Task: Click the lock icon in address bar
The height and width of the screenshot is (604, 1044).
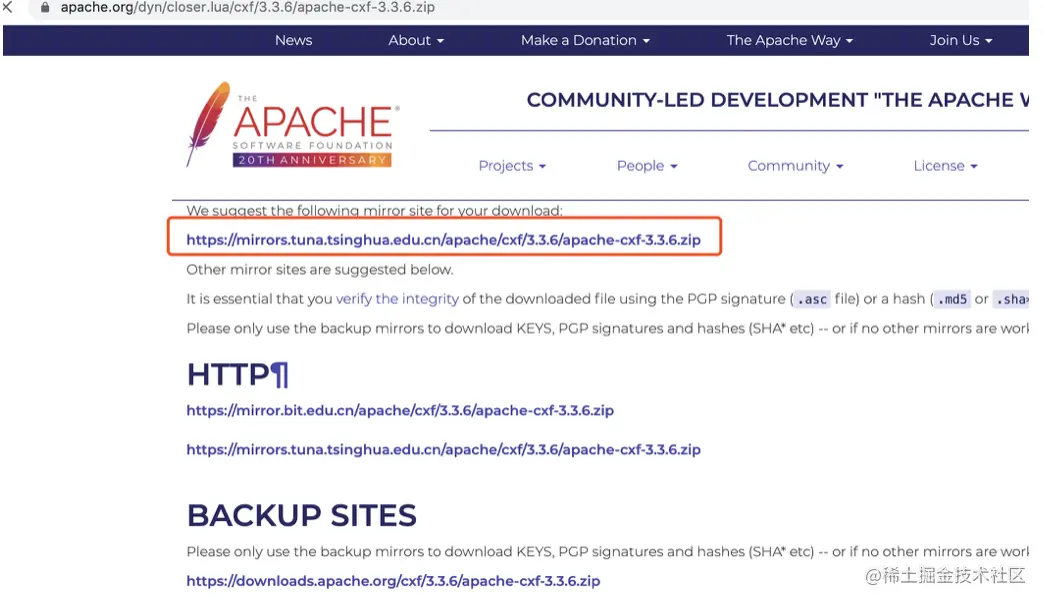Action: tap(45, 8)
